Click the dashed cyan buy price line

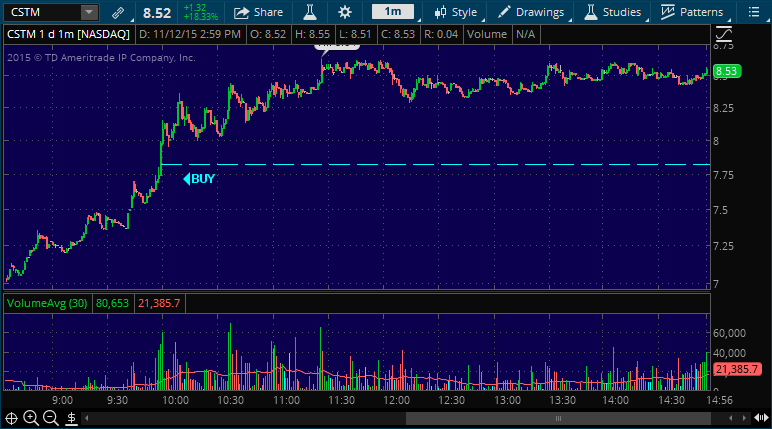(435, 165)
